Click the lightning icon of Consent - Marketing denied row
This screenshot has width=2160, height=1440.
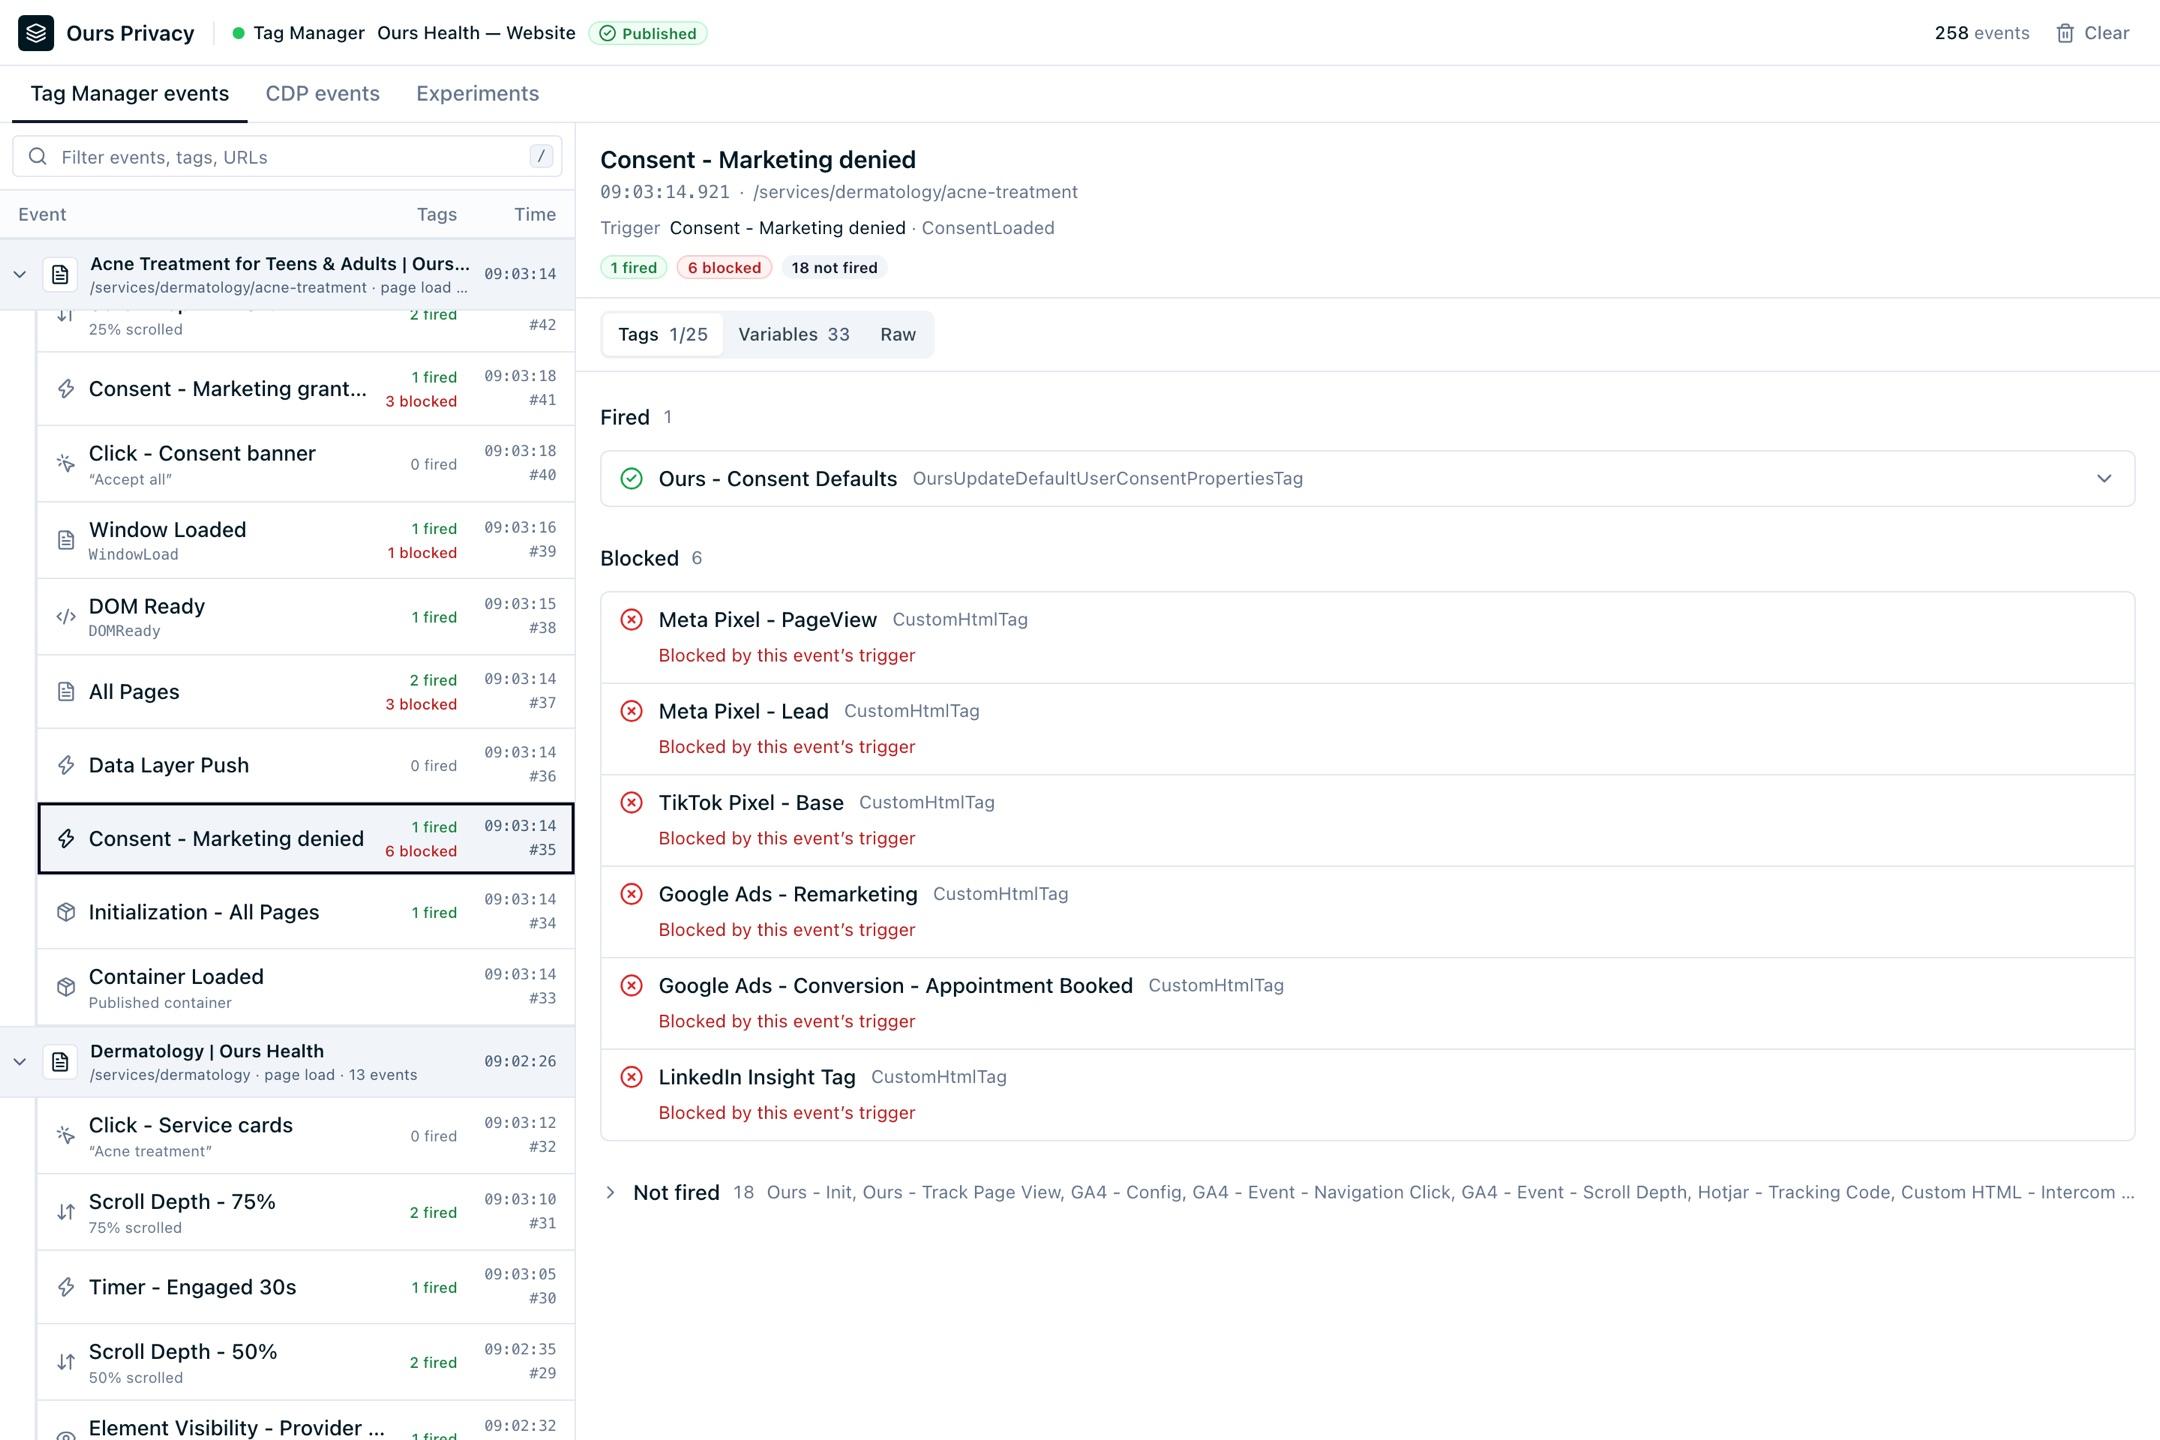[66, 838]
